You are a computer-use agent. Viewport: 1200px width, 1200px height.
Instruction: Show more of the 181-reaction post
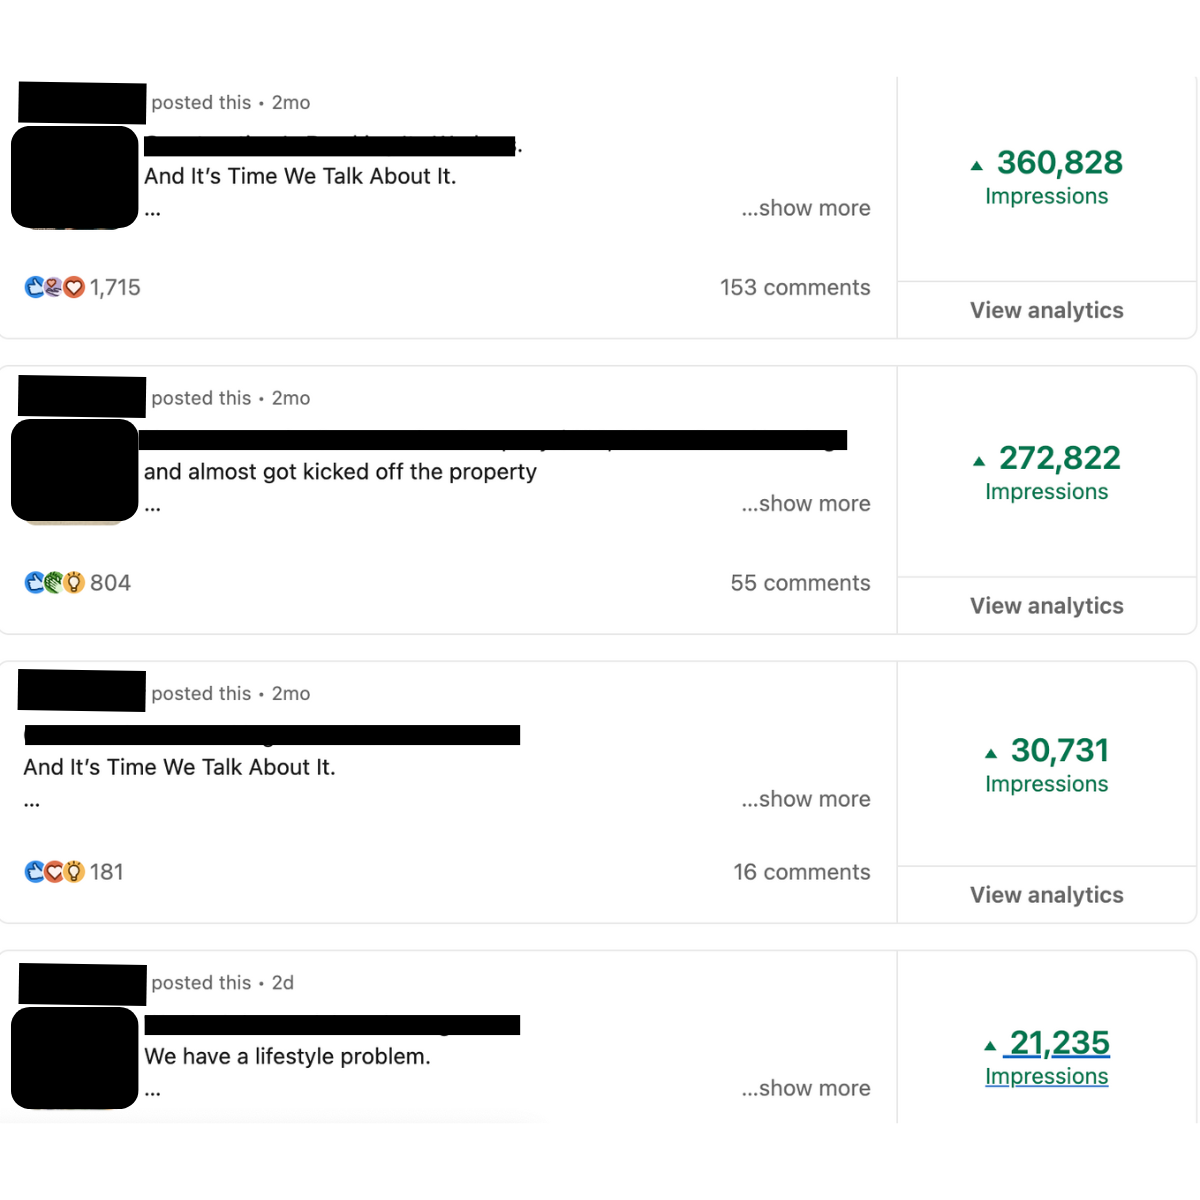point(806,799)
